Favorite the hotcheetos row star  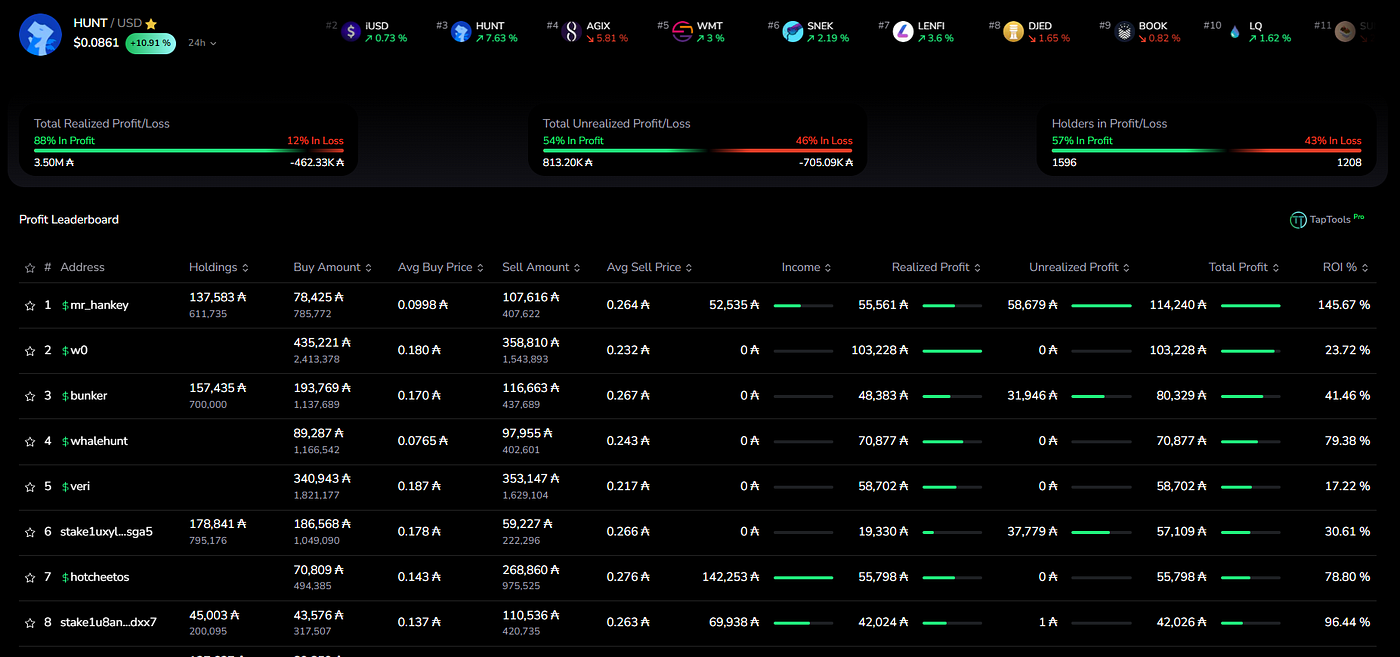30,577
